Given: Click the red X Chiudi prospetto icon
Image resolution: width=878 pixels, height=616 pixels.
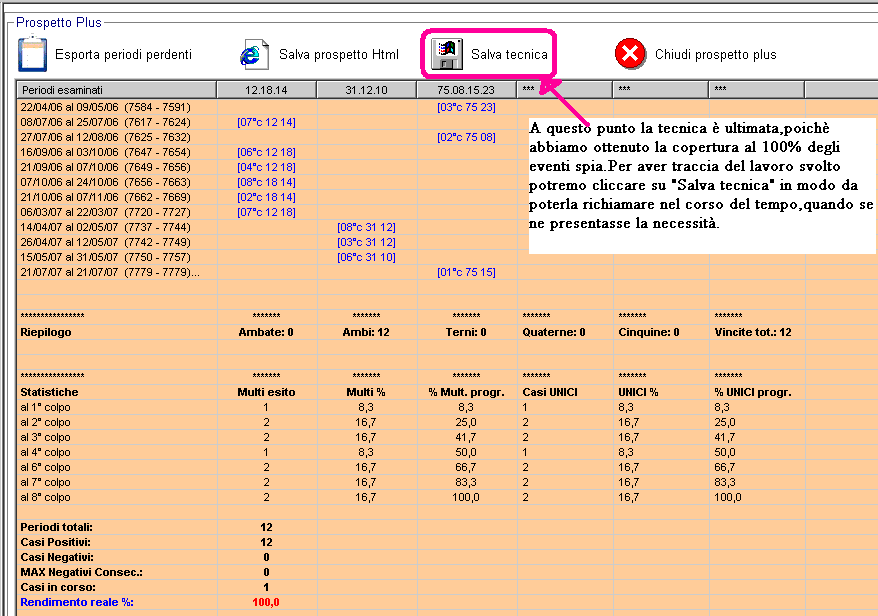Looking at the screenshot, I should 631,54.
